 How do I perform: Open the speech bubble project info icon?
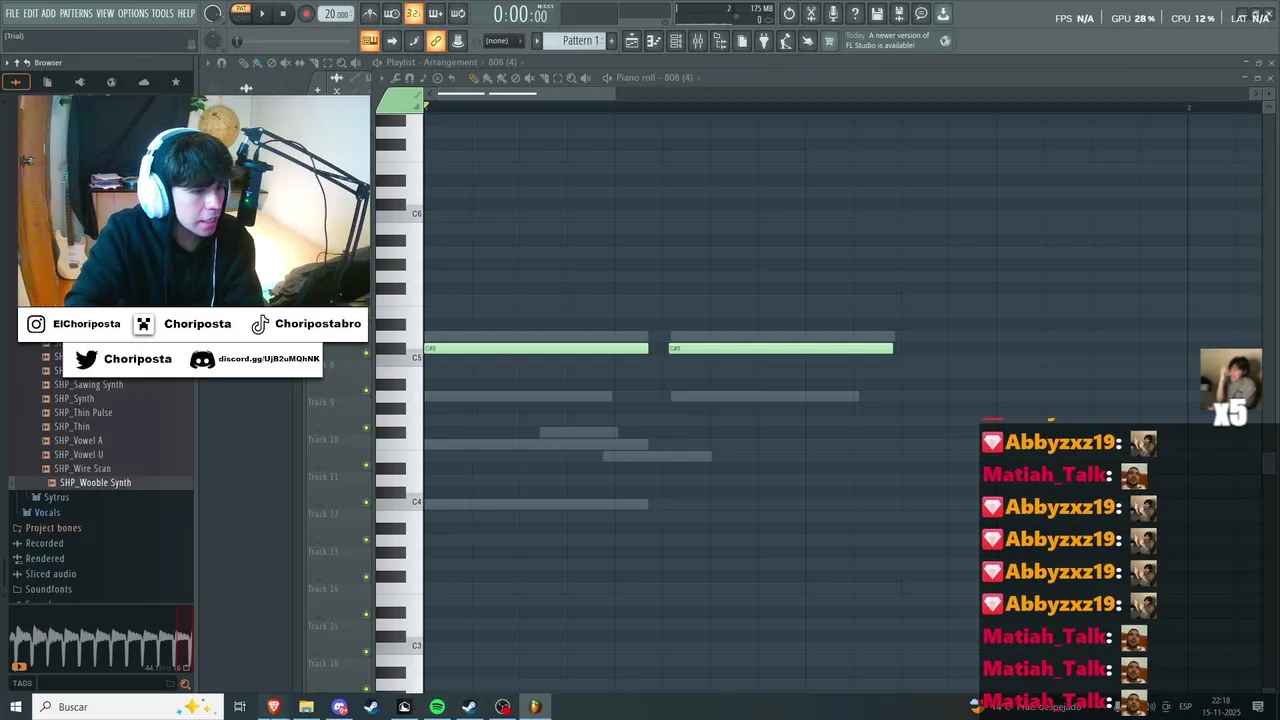coord(921,14)
